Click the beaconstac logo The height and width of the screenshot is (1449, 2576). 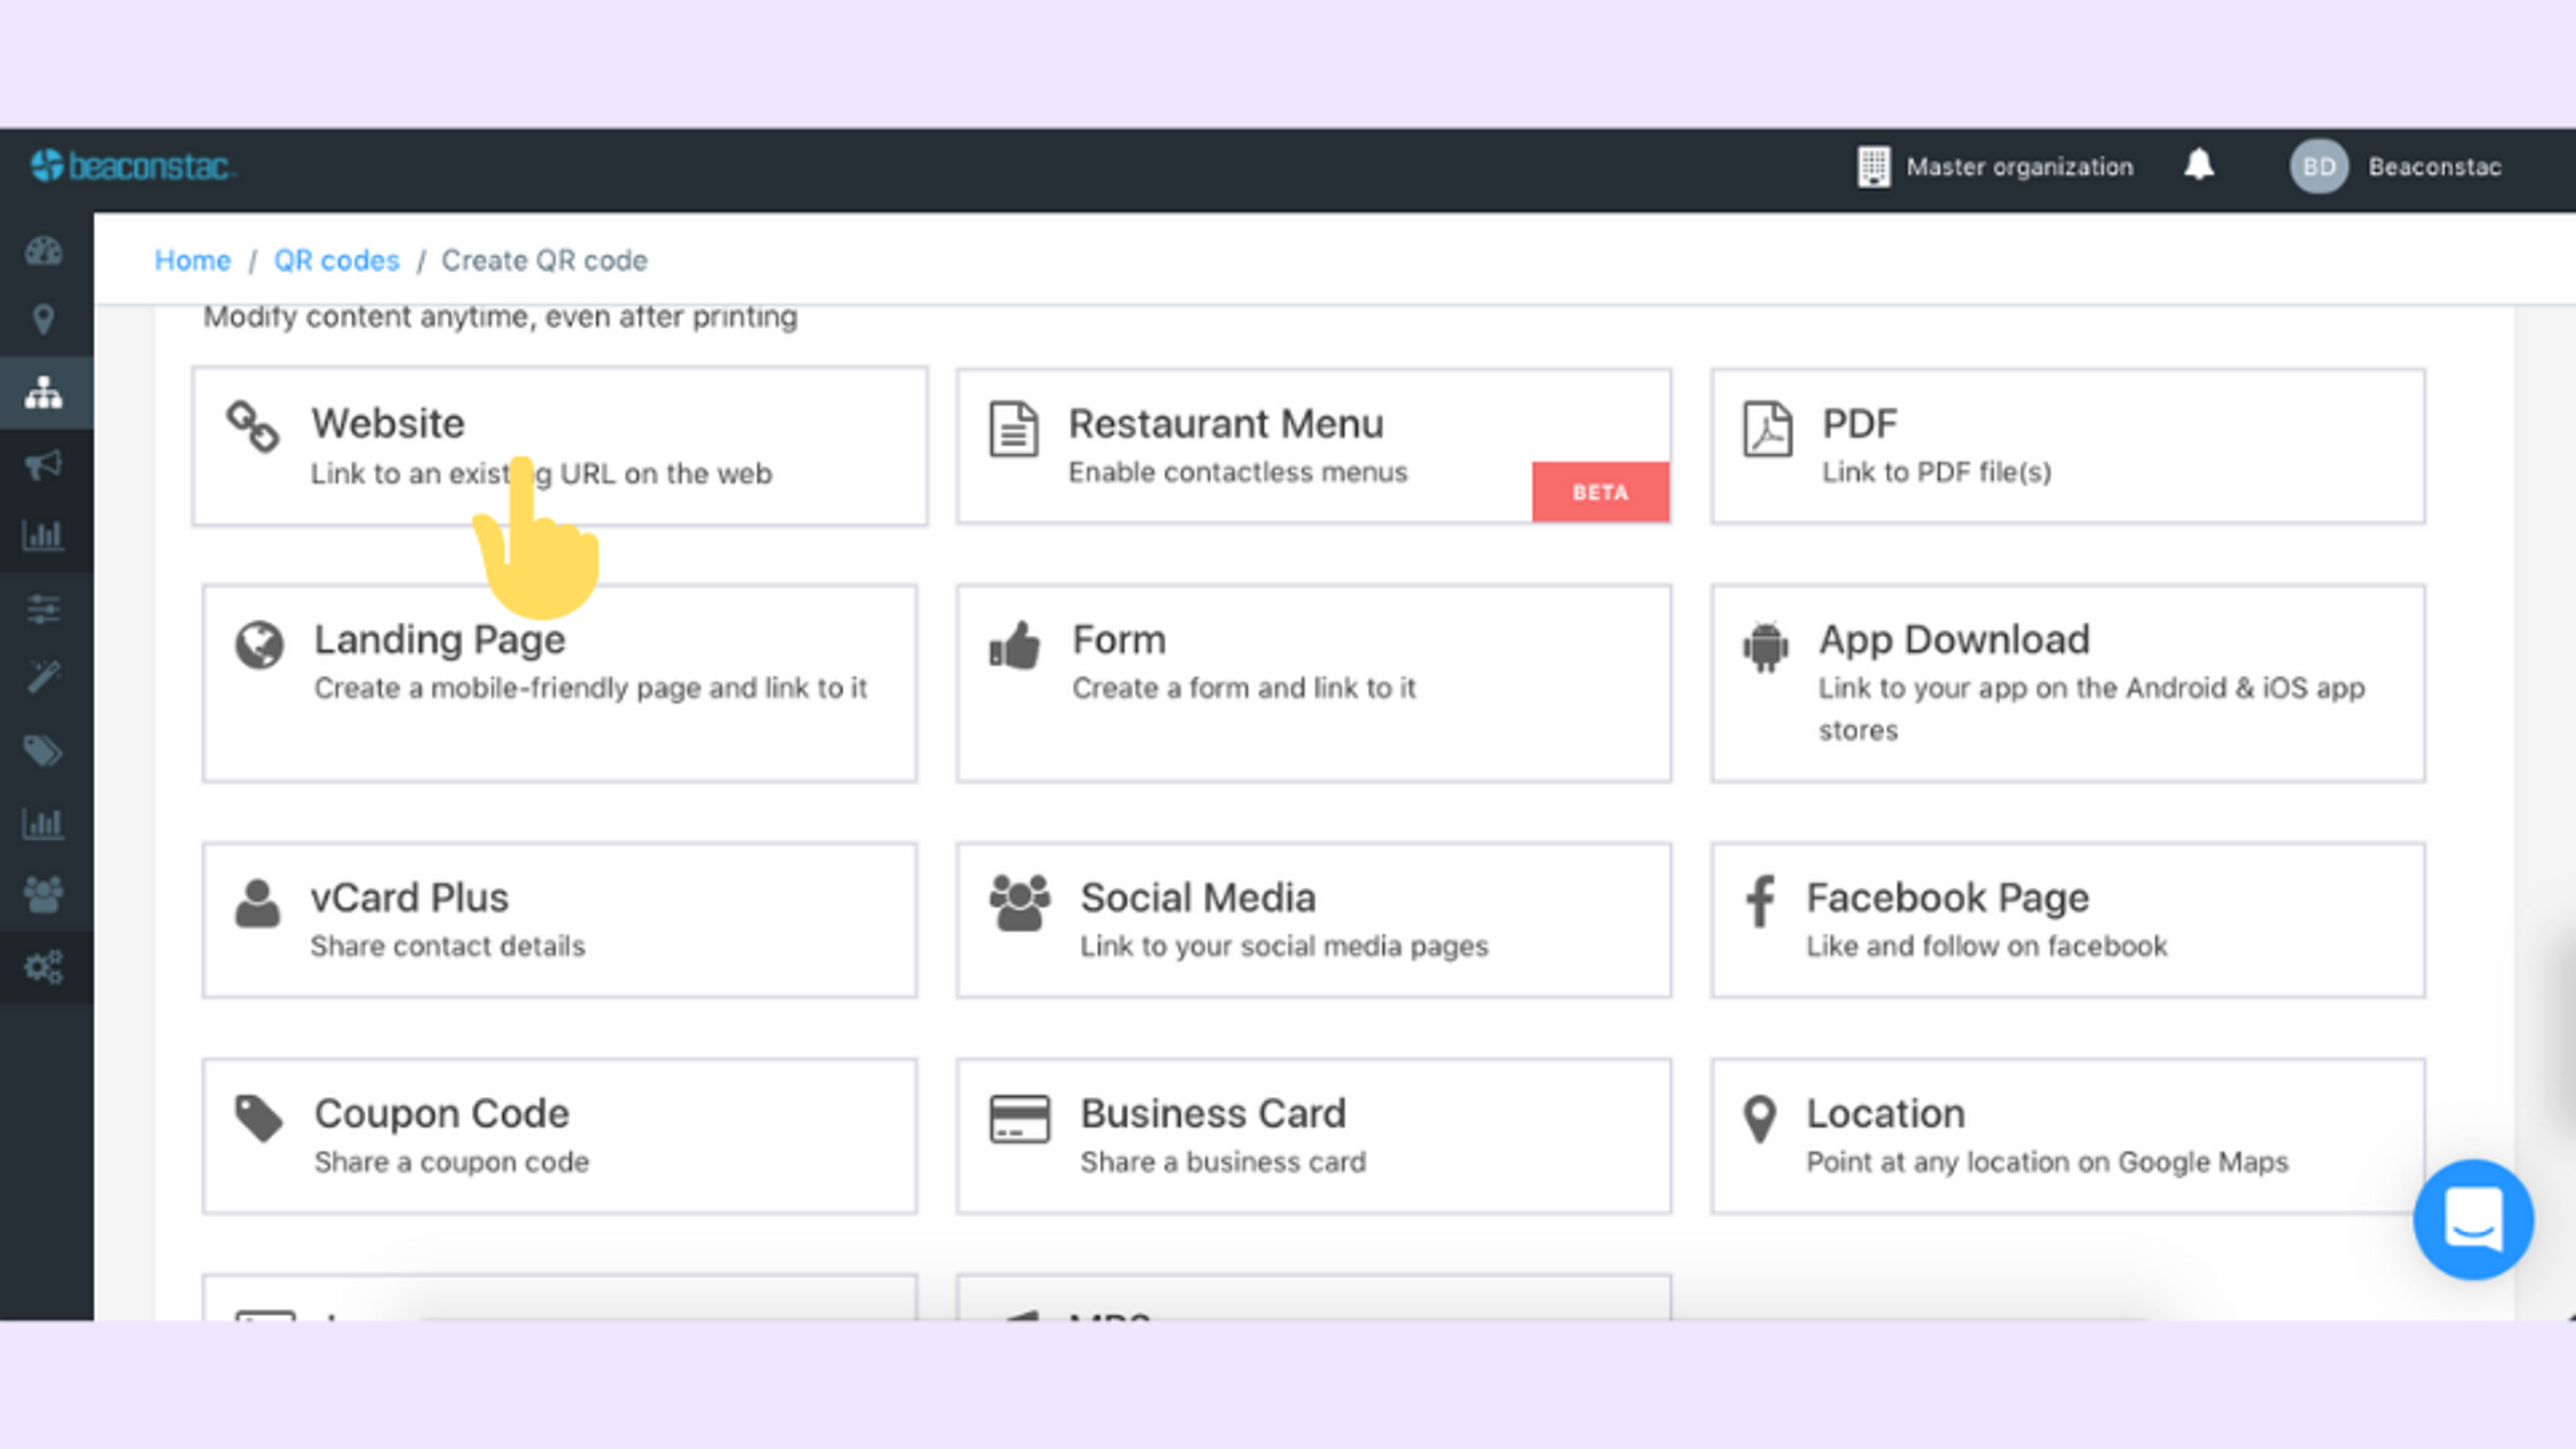point(132,166)
